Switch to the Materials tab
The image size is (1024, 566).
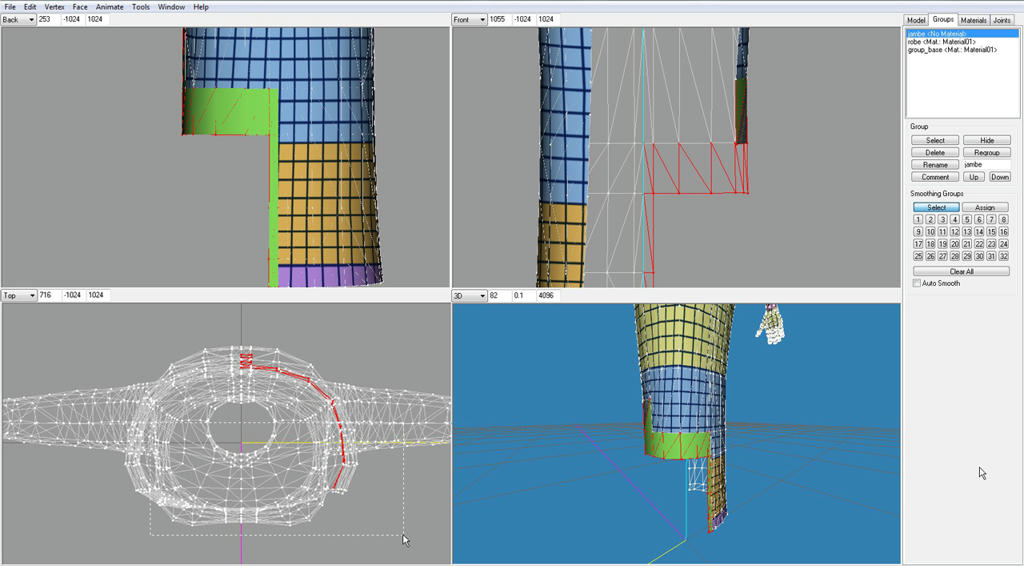click(974, 20)
